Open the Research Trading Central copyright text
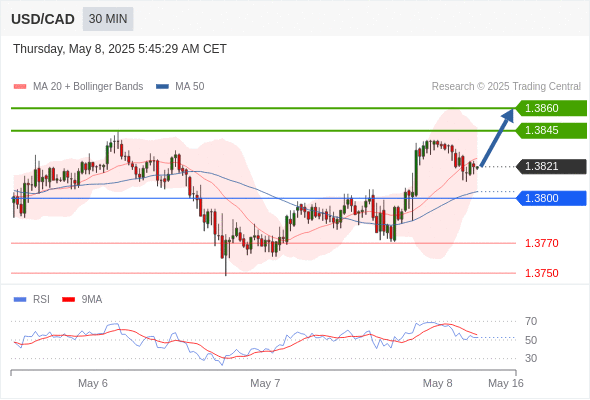This screenshot has width=590, height=400. pos(506,87)
